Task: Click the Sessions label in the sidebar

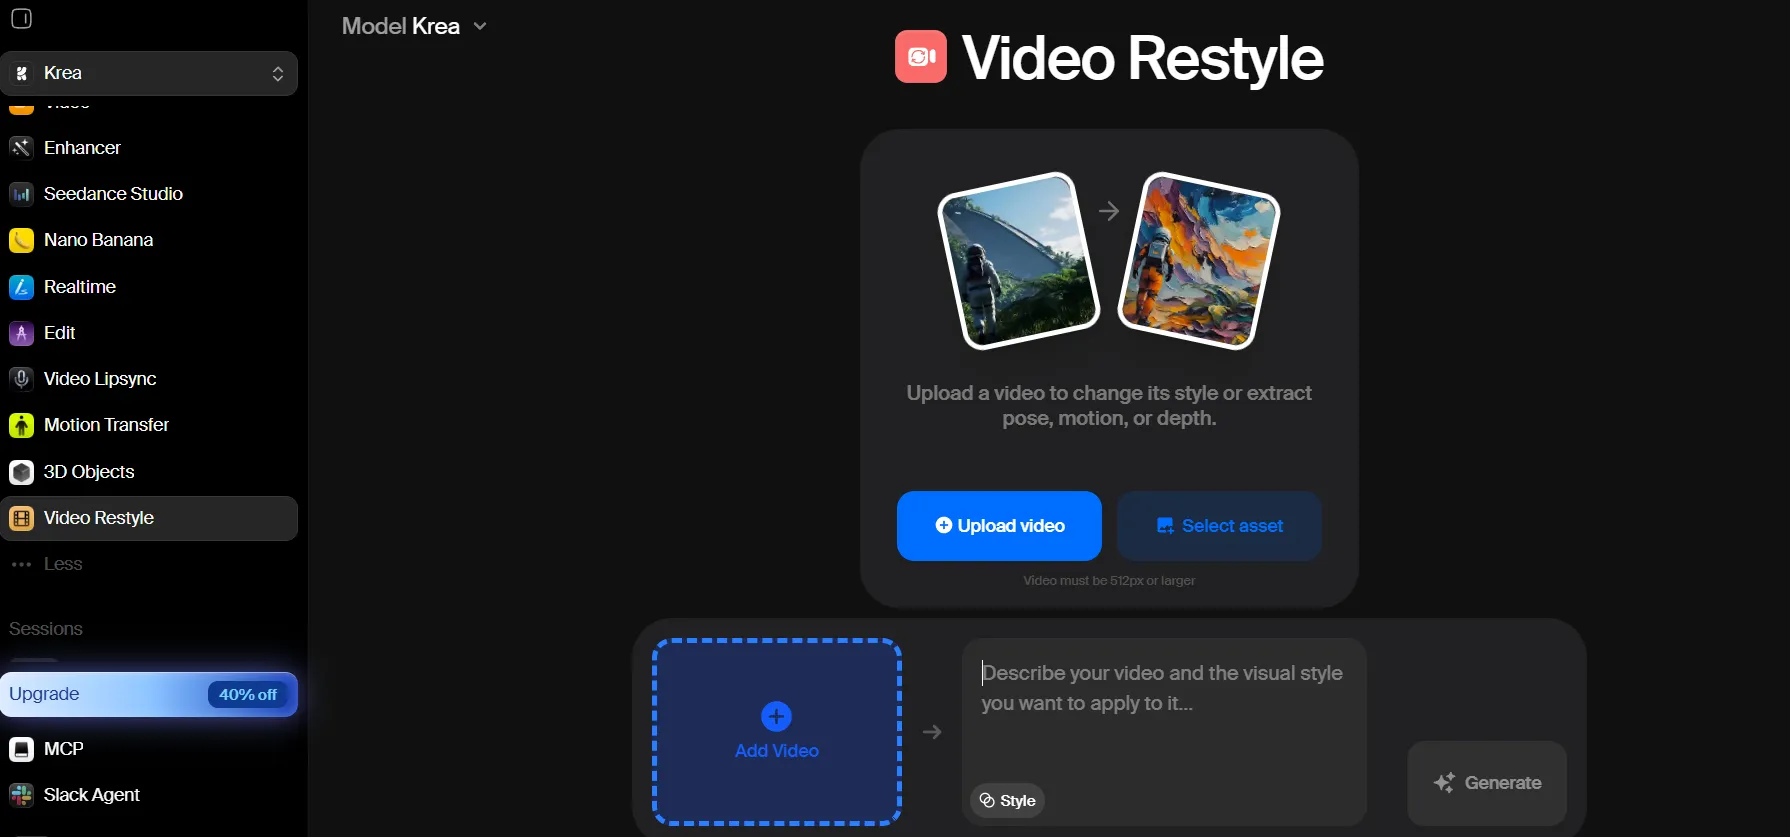Action: tap(46, 629)
